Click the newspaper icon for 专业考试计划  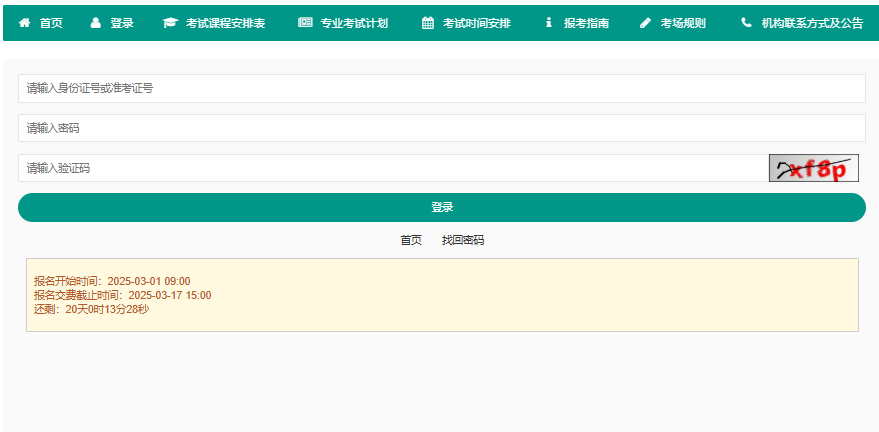pyautogui.click(x=305, y=23)
